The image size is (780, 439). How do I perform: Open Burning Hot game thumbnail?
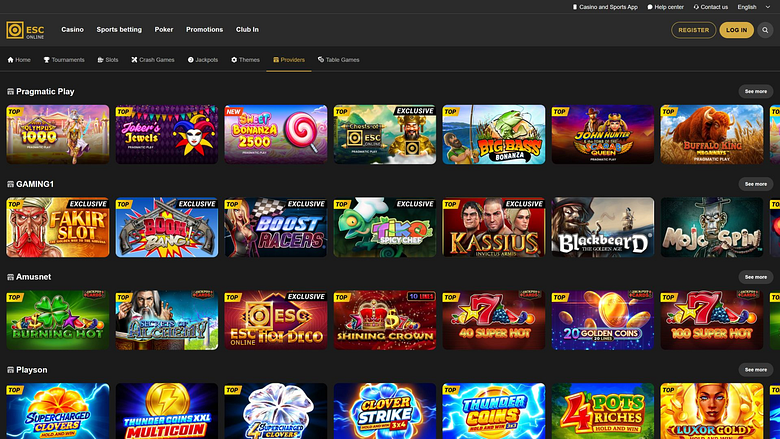coord(58,320)
